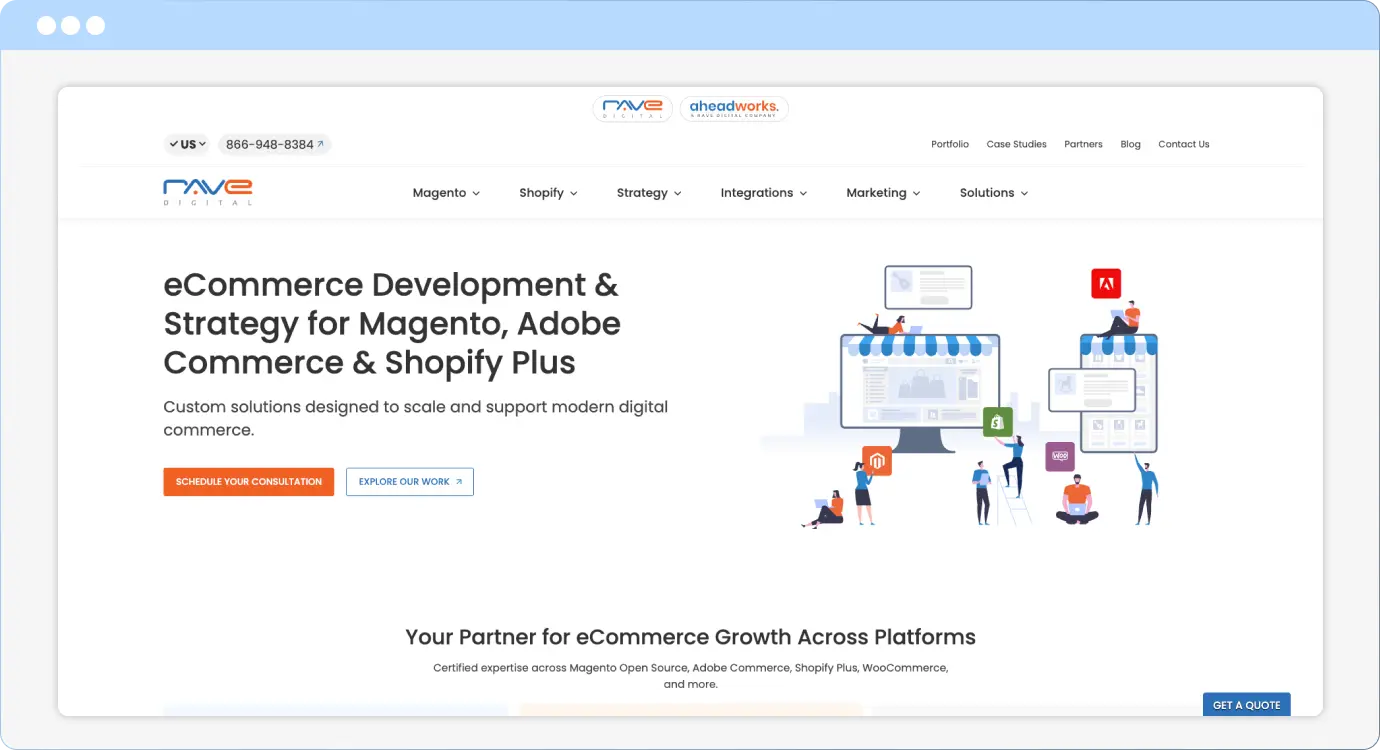Open the Integrations menu
The height and width of the screenshot is (750, 1380).
[763, 193]
